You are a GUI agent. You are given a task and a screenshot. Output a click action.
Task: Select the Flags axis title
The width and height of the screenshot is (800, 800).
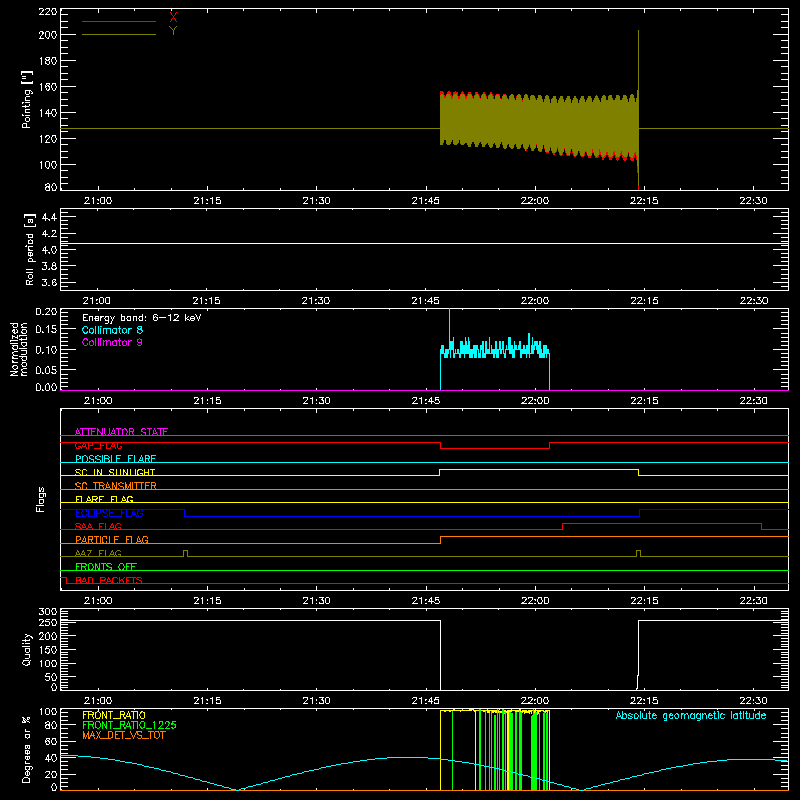[41, 499]
